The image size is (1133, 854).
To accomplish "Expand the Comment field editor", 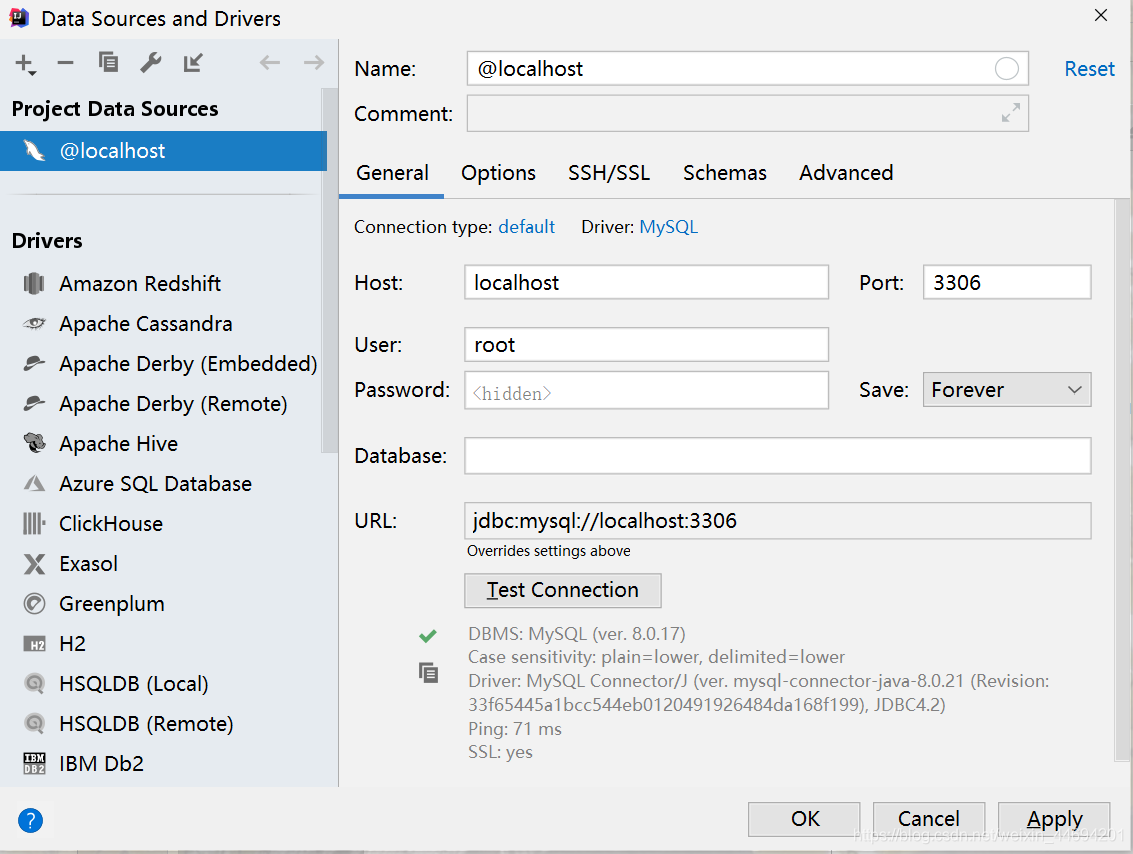I will (x=1009, y=113).
